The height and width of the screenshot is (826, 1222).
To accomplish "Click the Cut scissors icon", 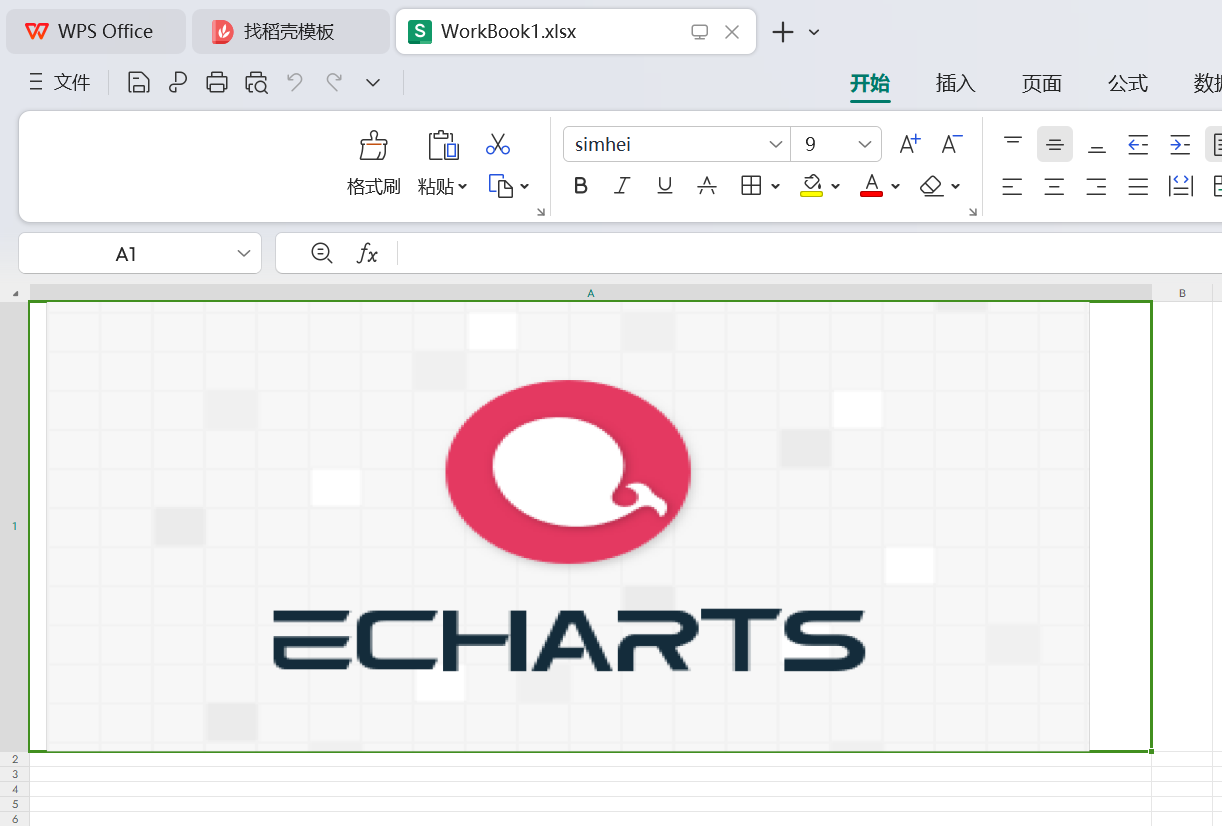I will pos(498,144).
